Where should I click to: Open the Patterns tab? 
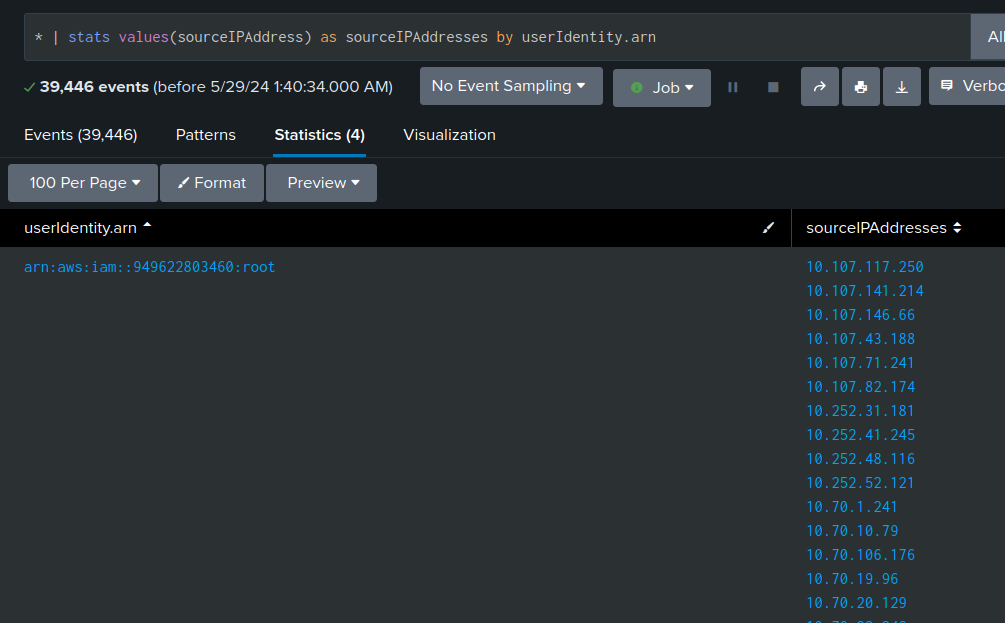pyautogui.click(x=206, y=135)
